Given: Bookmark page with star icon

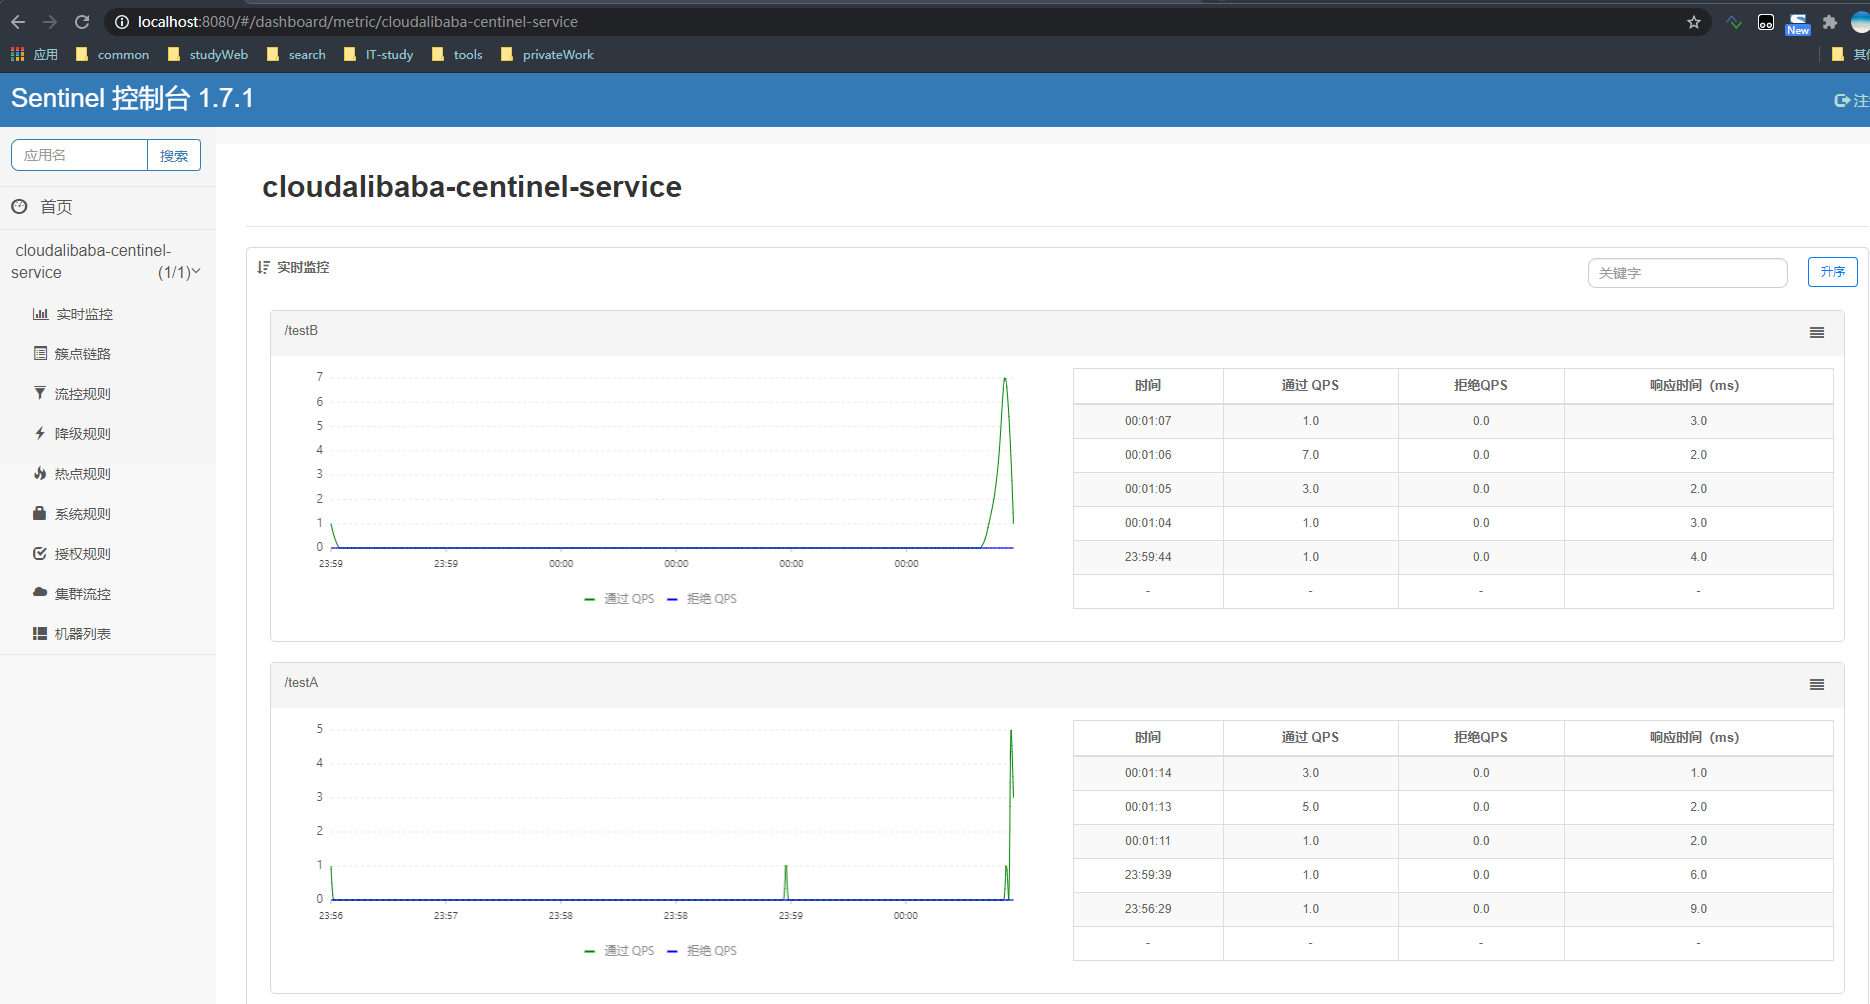Looking at the screenshot, I should click(x=1694, y=22).
